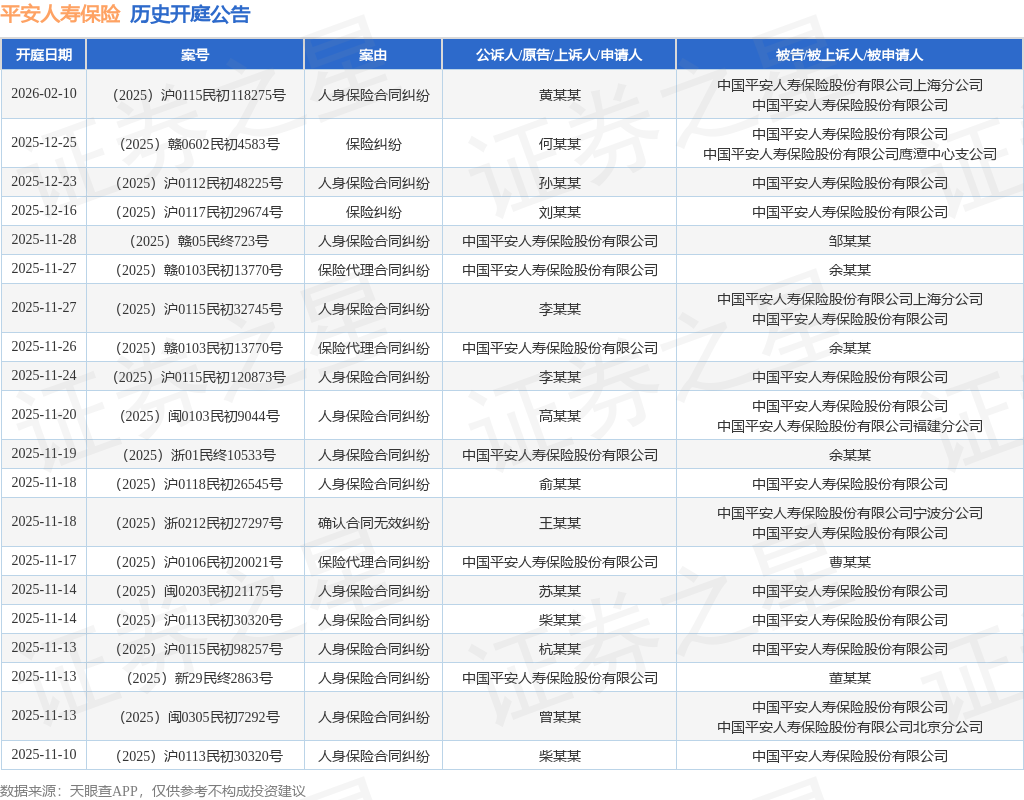Click plaintiff name 杭某某
Viewport: 1024px width, 800px height.
coord(560,650)
